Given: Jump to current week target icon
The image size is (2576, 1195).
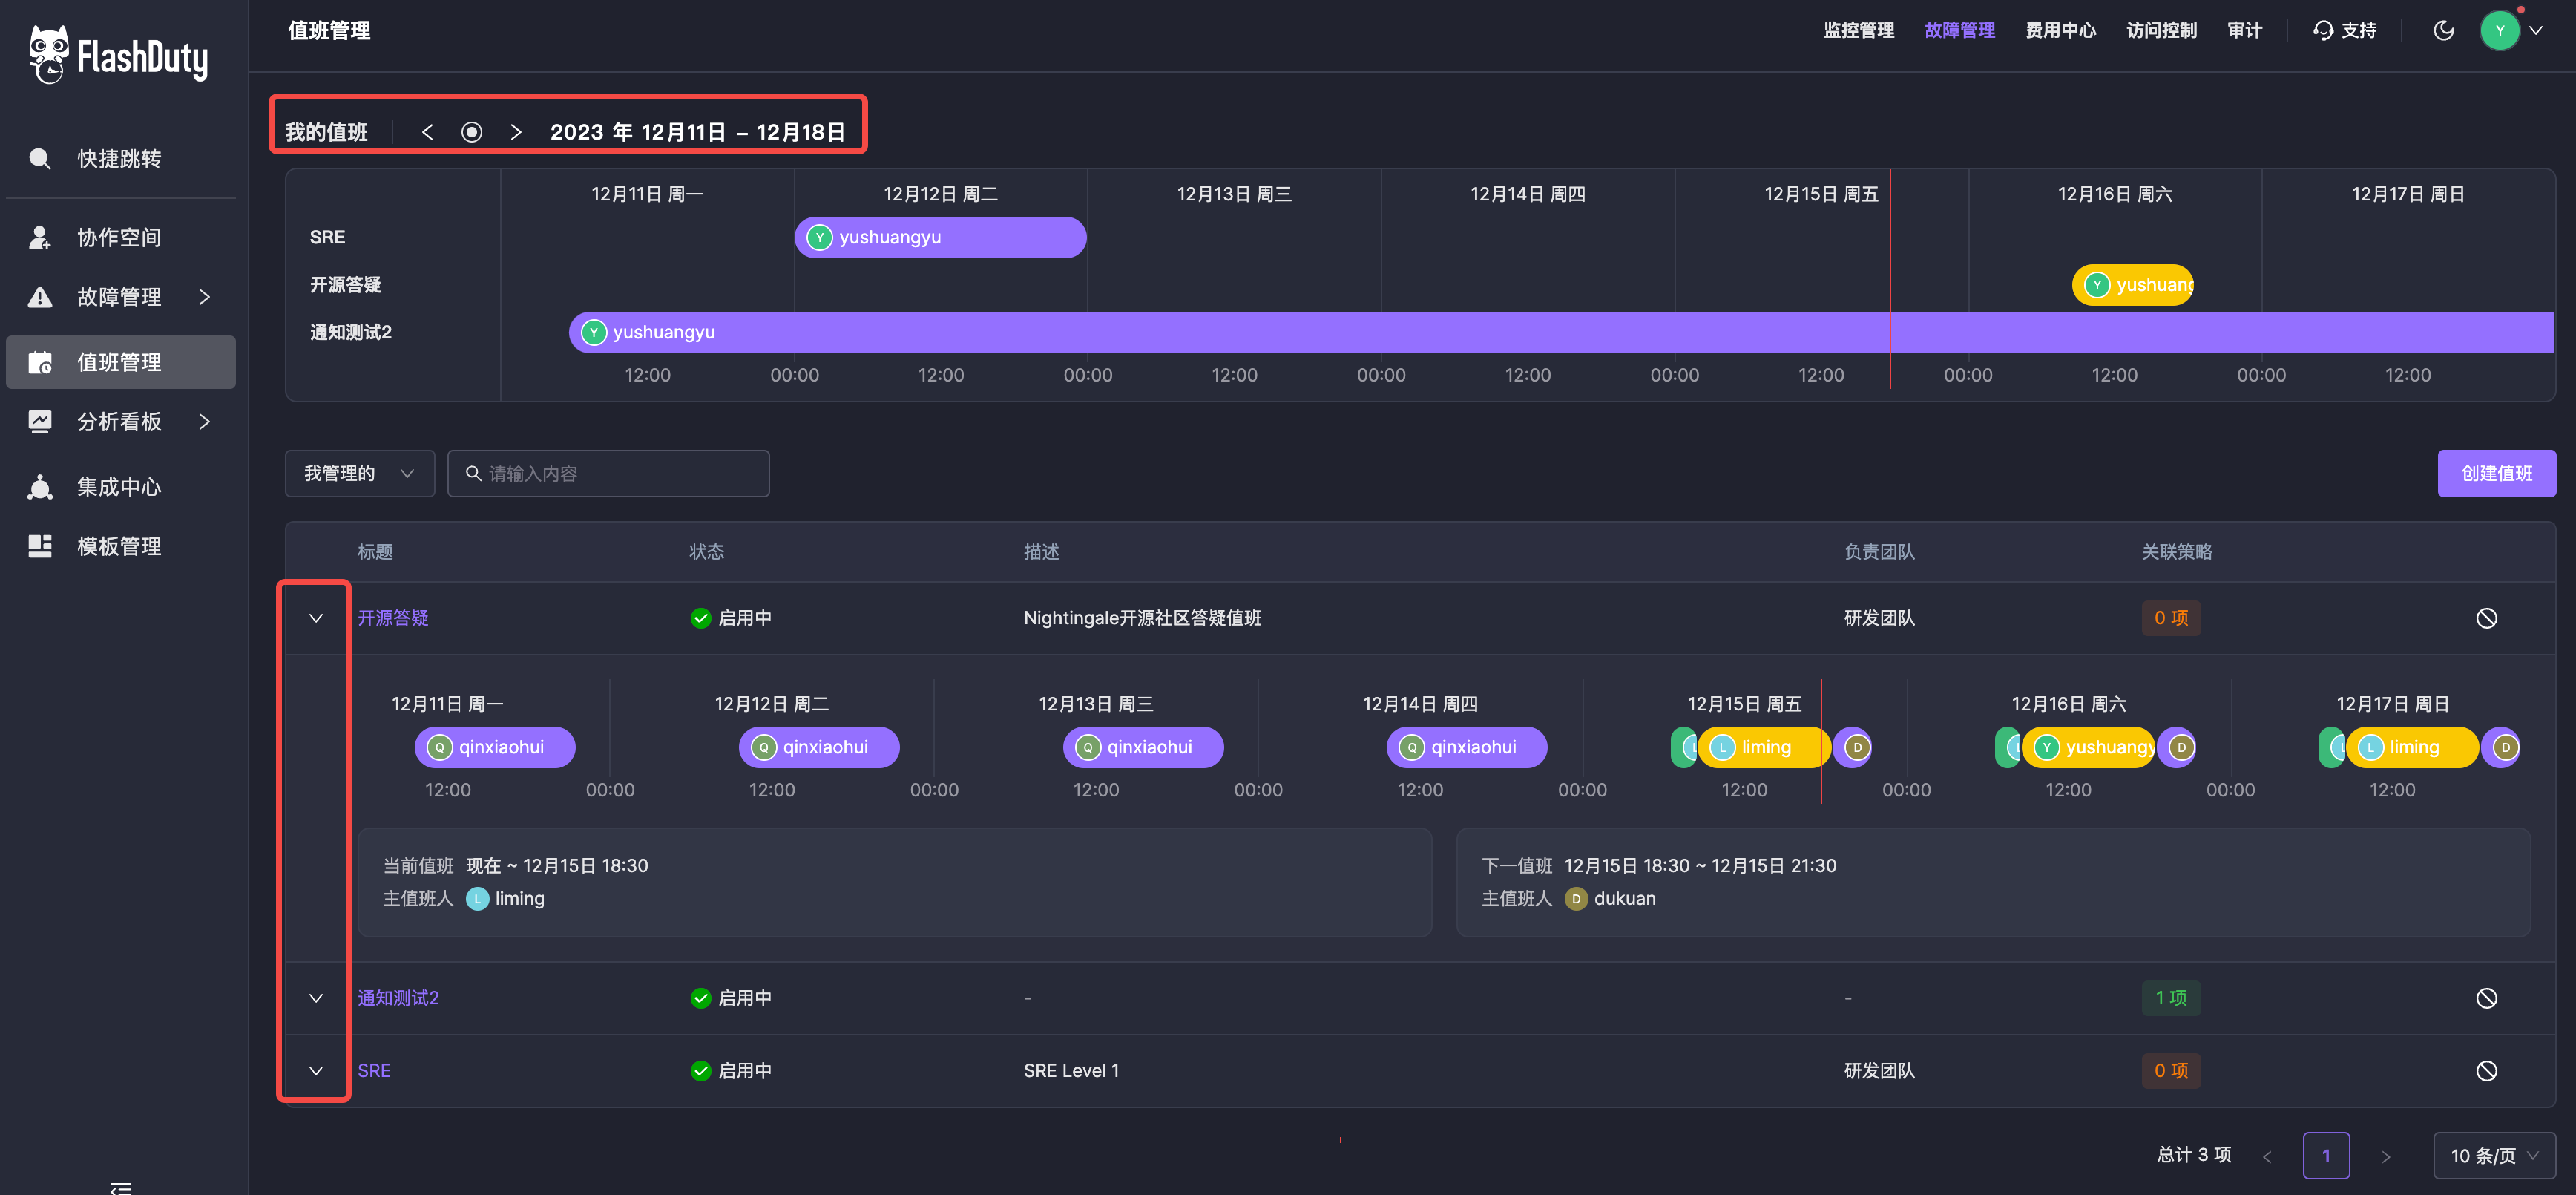Looking at the screenshot, I should tap(471, 132).
